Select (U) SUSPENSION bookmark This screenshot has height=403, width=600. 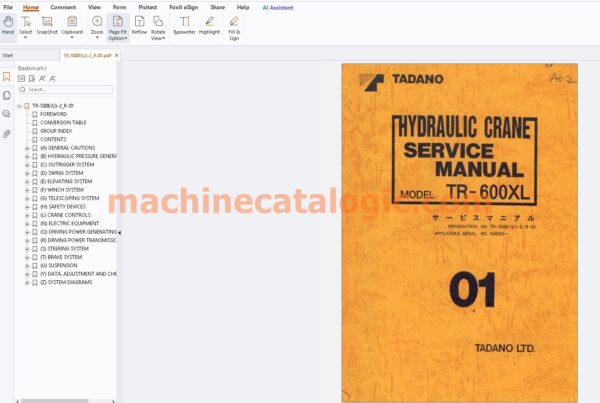point(59,266)
